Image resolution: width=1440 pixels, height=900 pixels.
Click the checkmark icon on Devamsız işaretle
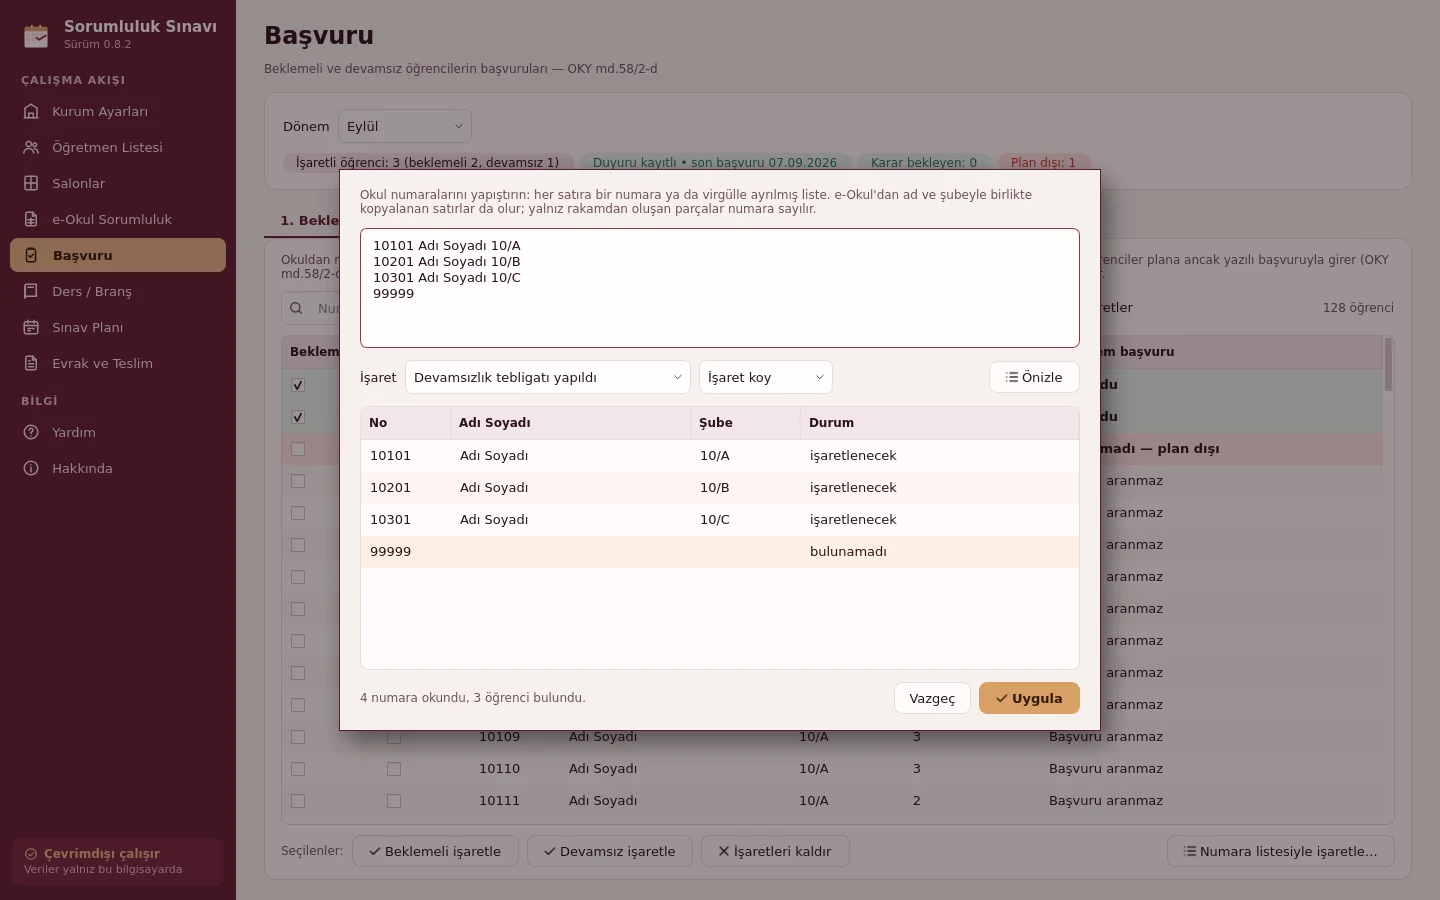coord(549,851)
